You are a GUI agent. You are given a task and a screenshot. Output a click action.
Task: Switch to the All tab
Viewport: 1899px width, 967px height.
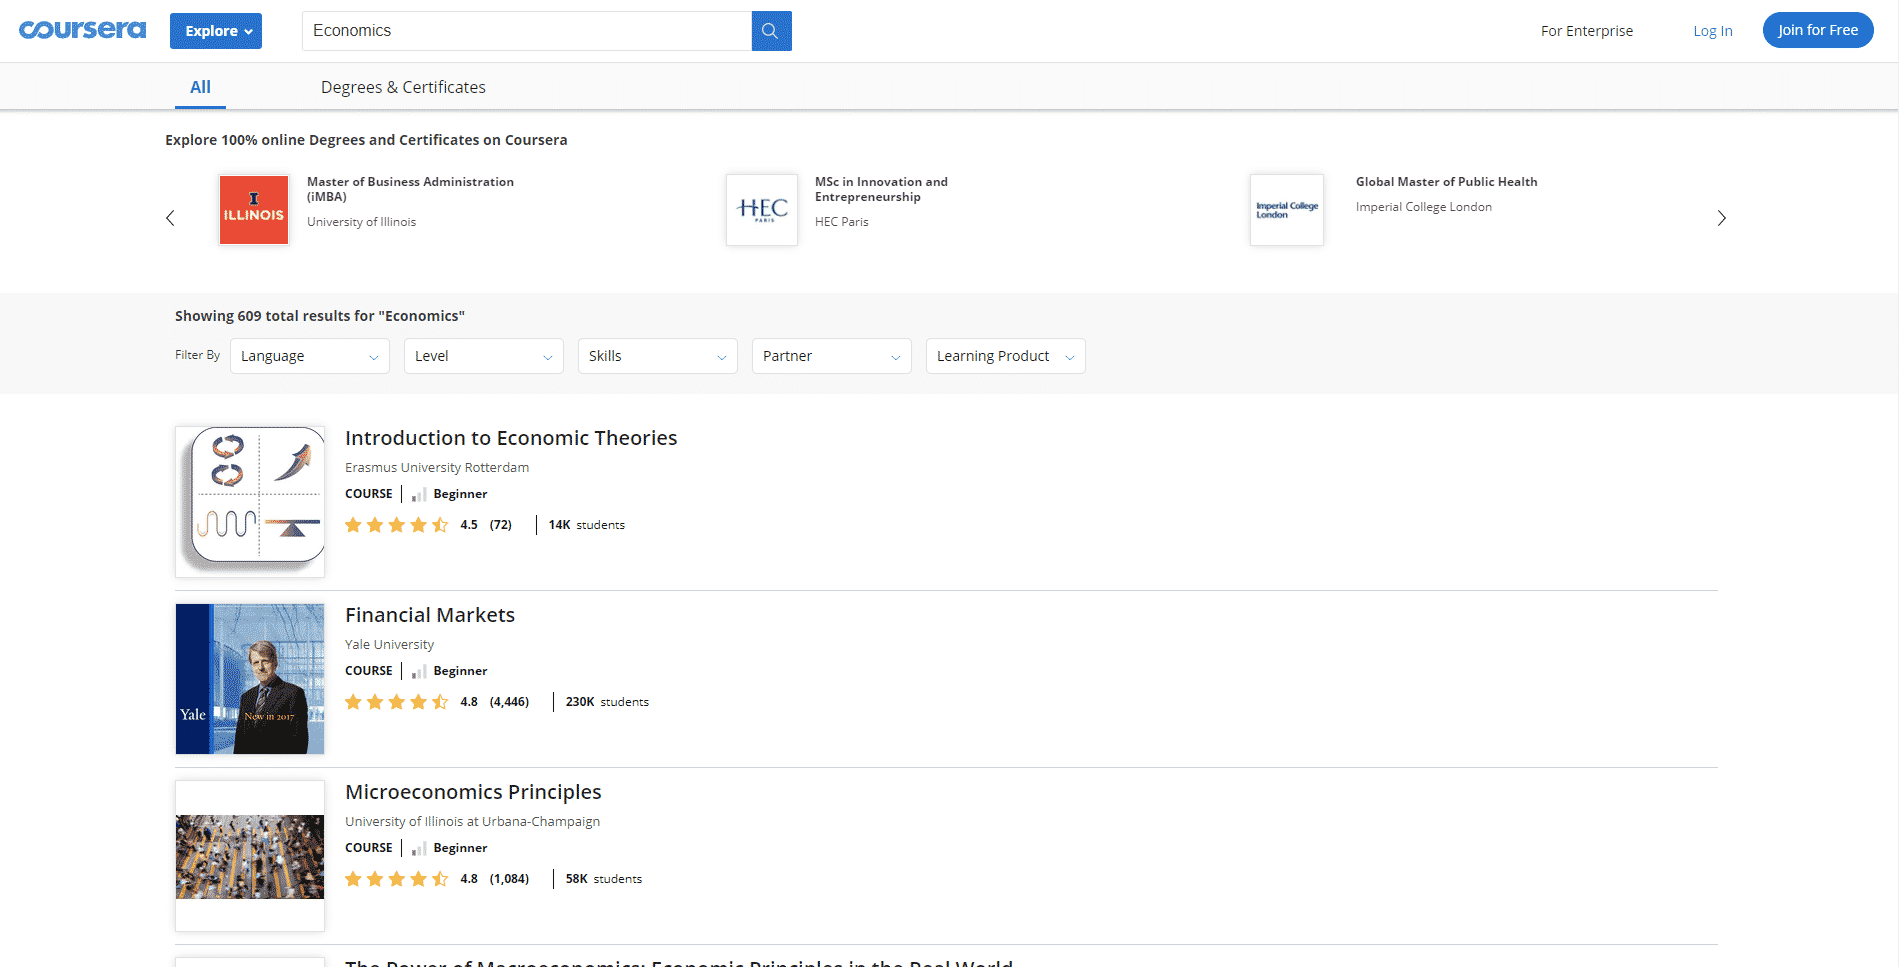pos(200,87)
